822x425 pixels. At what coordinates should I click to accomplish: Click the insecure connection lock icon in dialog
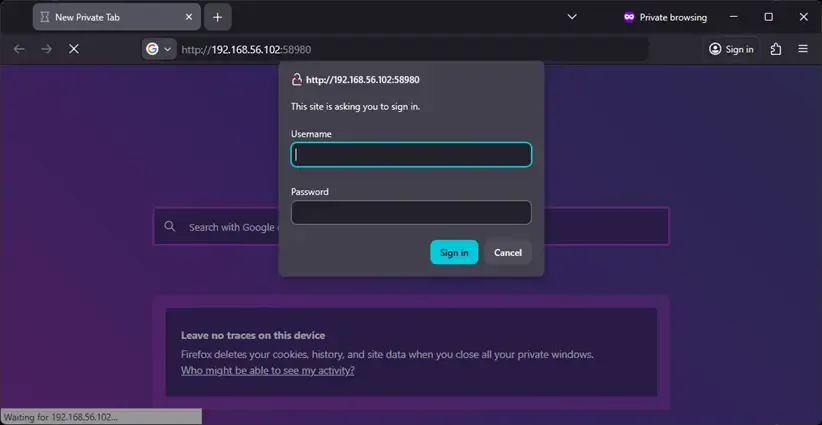[x=296, y=80]
